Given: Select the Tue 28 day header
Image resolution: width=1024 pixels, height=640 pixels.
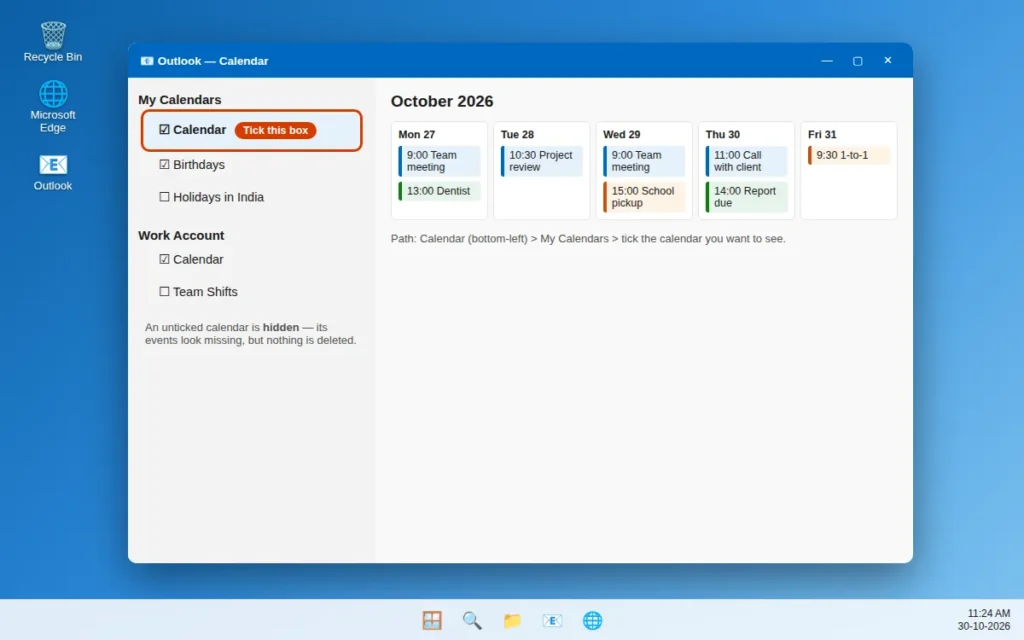Looking at the screenshot, I should 517,134.
